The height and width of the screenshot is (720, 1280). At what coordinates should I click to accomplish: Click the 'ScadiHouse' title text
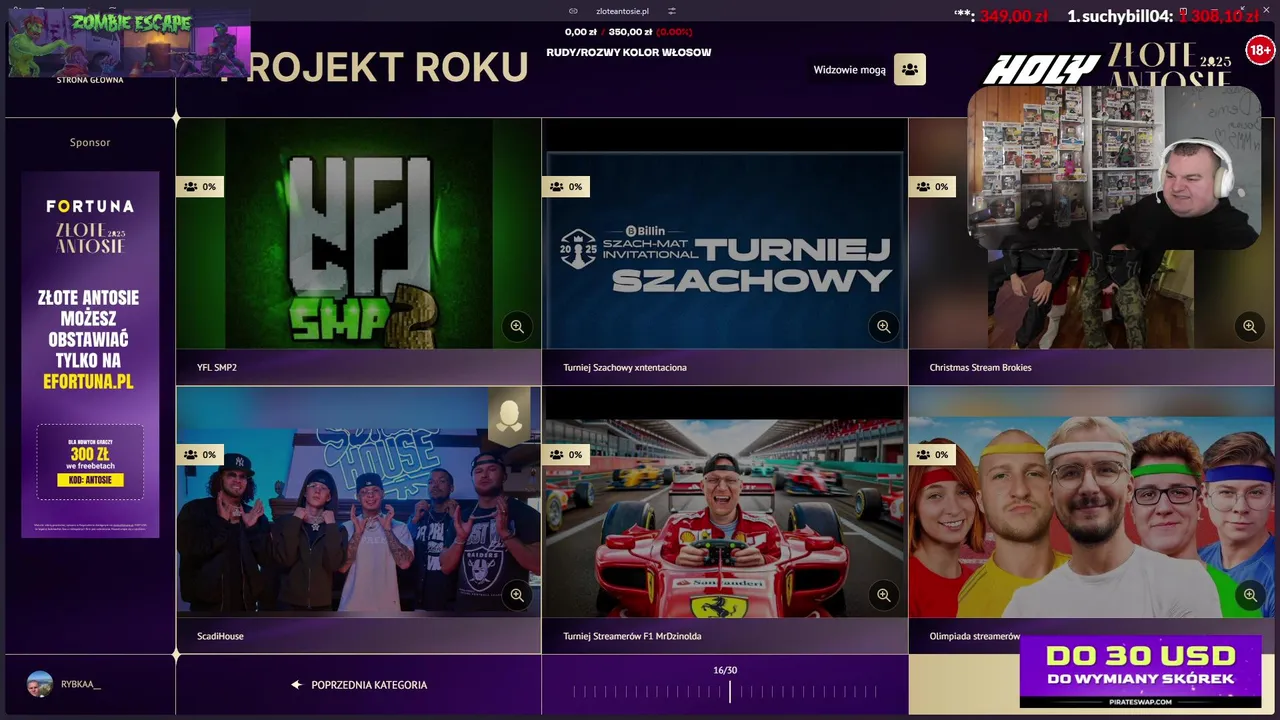point(220,636)
